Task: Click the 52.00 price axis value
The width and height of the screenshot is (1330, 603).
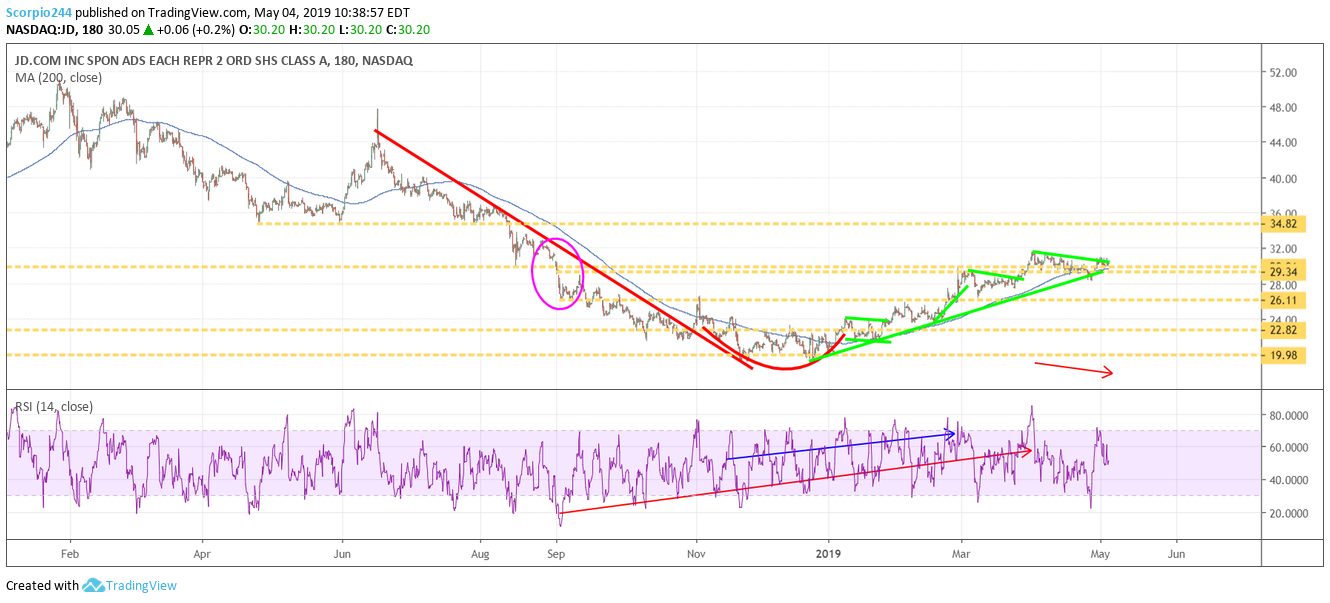Action: pos(1285,73)
